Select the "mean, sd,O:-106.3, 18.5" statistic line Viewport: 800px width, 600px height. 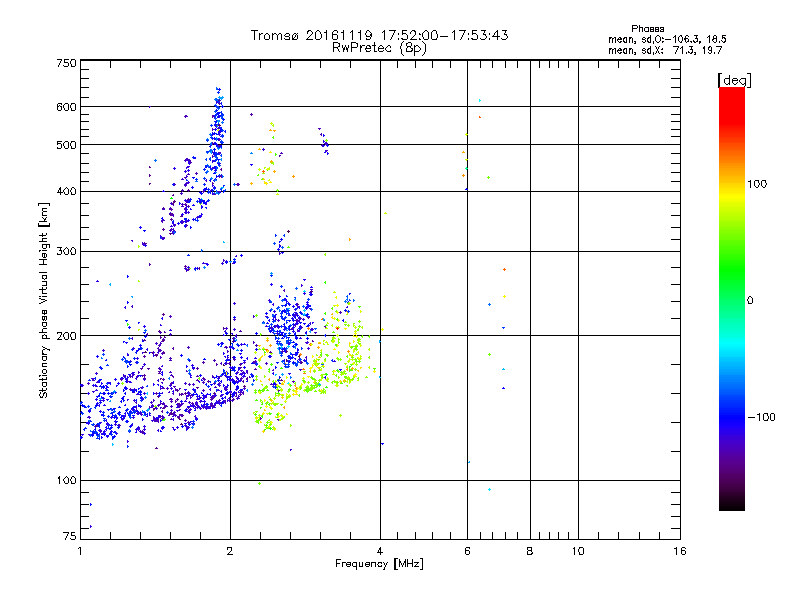(667, 40)
